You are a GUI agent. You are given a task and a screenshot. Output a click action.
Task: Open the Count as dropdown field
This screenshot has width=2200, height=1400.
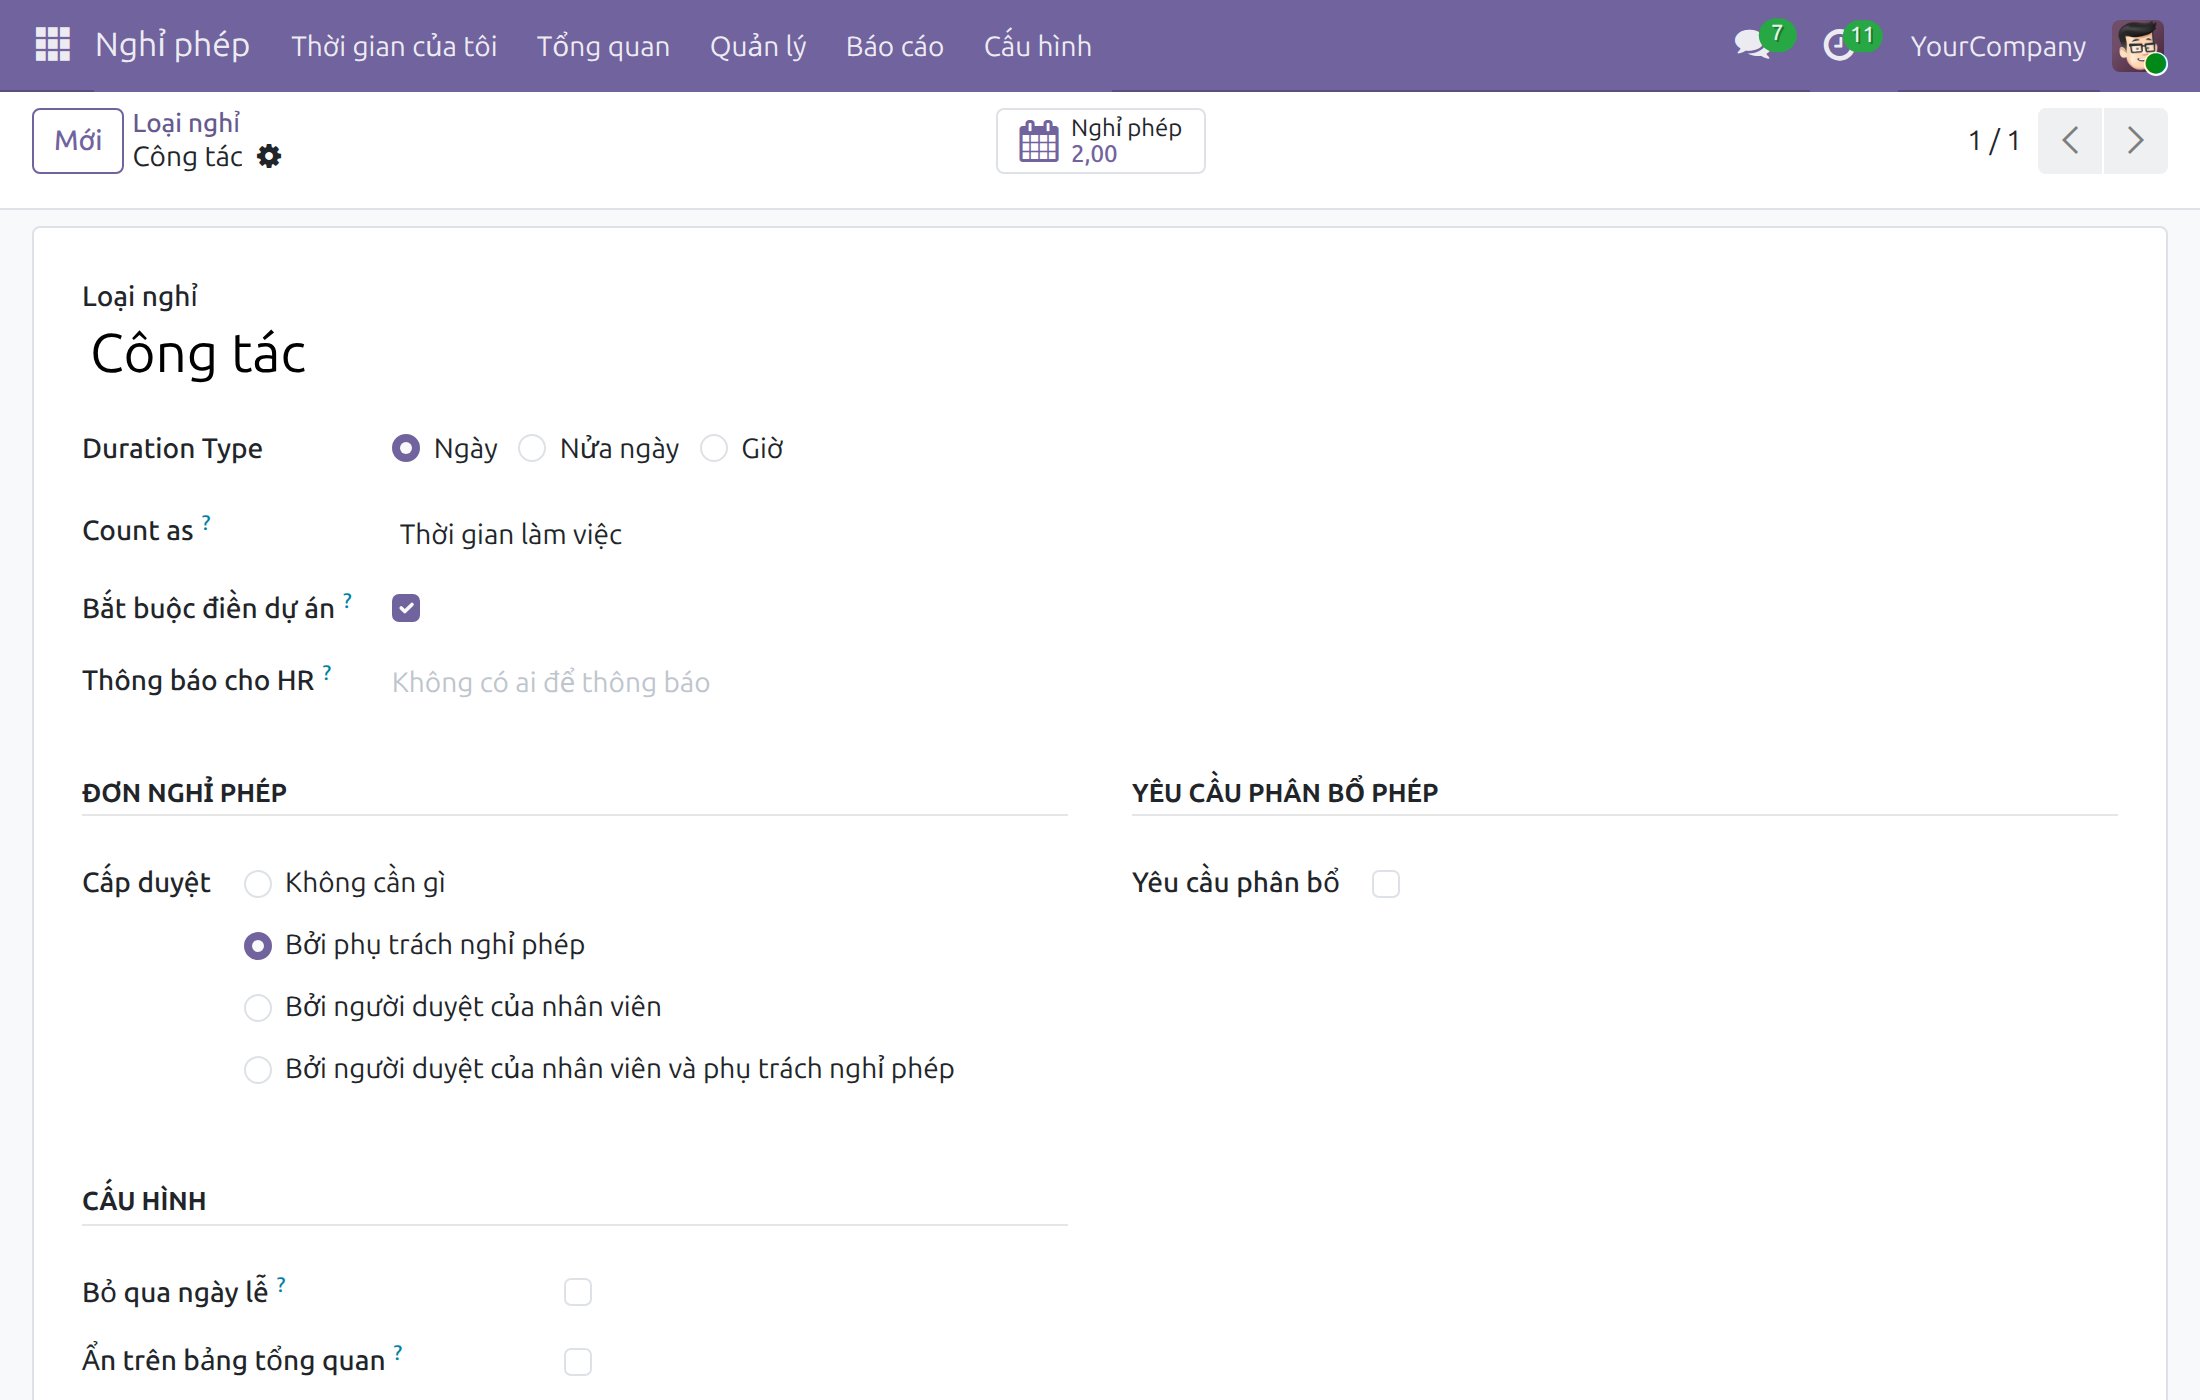[x=730, y=534]
